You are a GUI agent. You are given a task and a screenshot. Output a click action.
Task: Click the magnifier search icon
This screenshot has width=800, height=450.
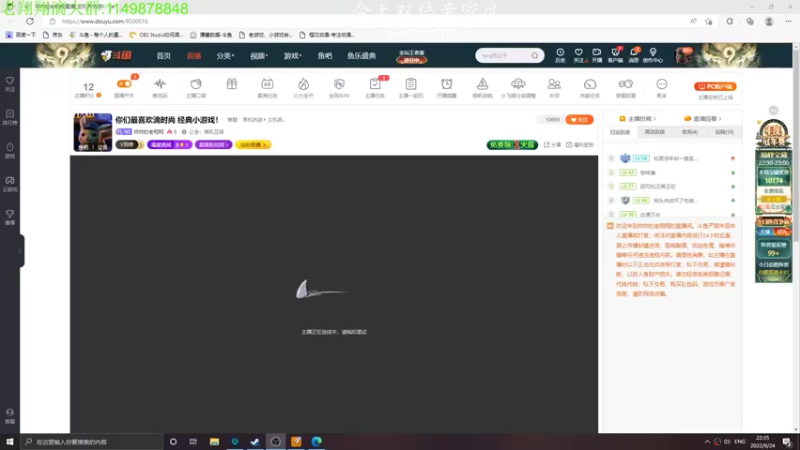[534, 55]
